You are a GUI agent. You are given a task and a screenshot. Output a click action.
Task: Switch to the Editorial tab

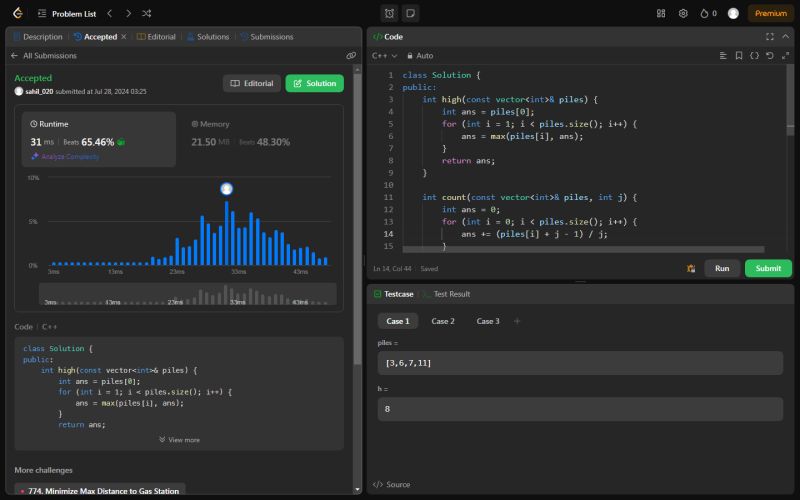coord(156,37)
